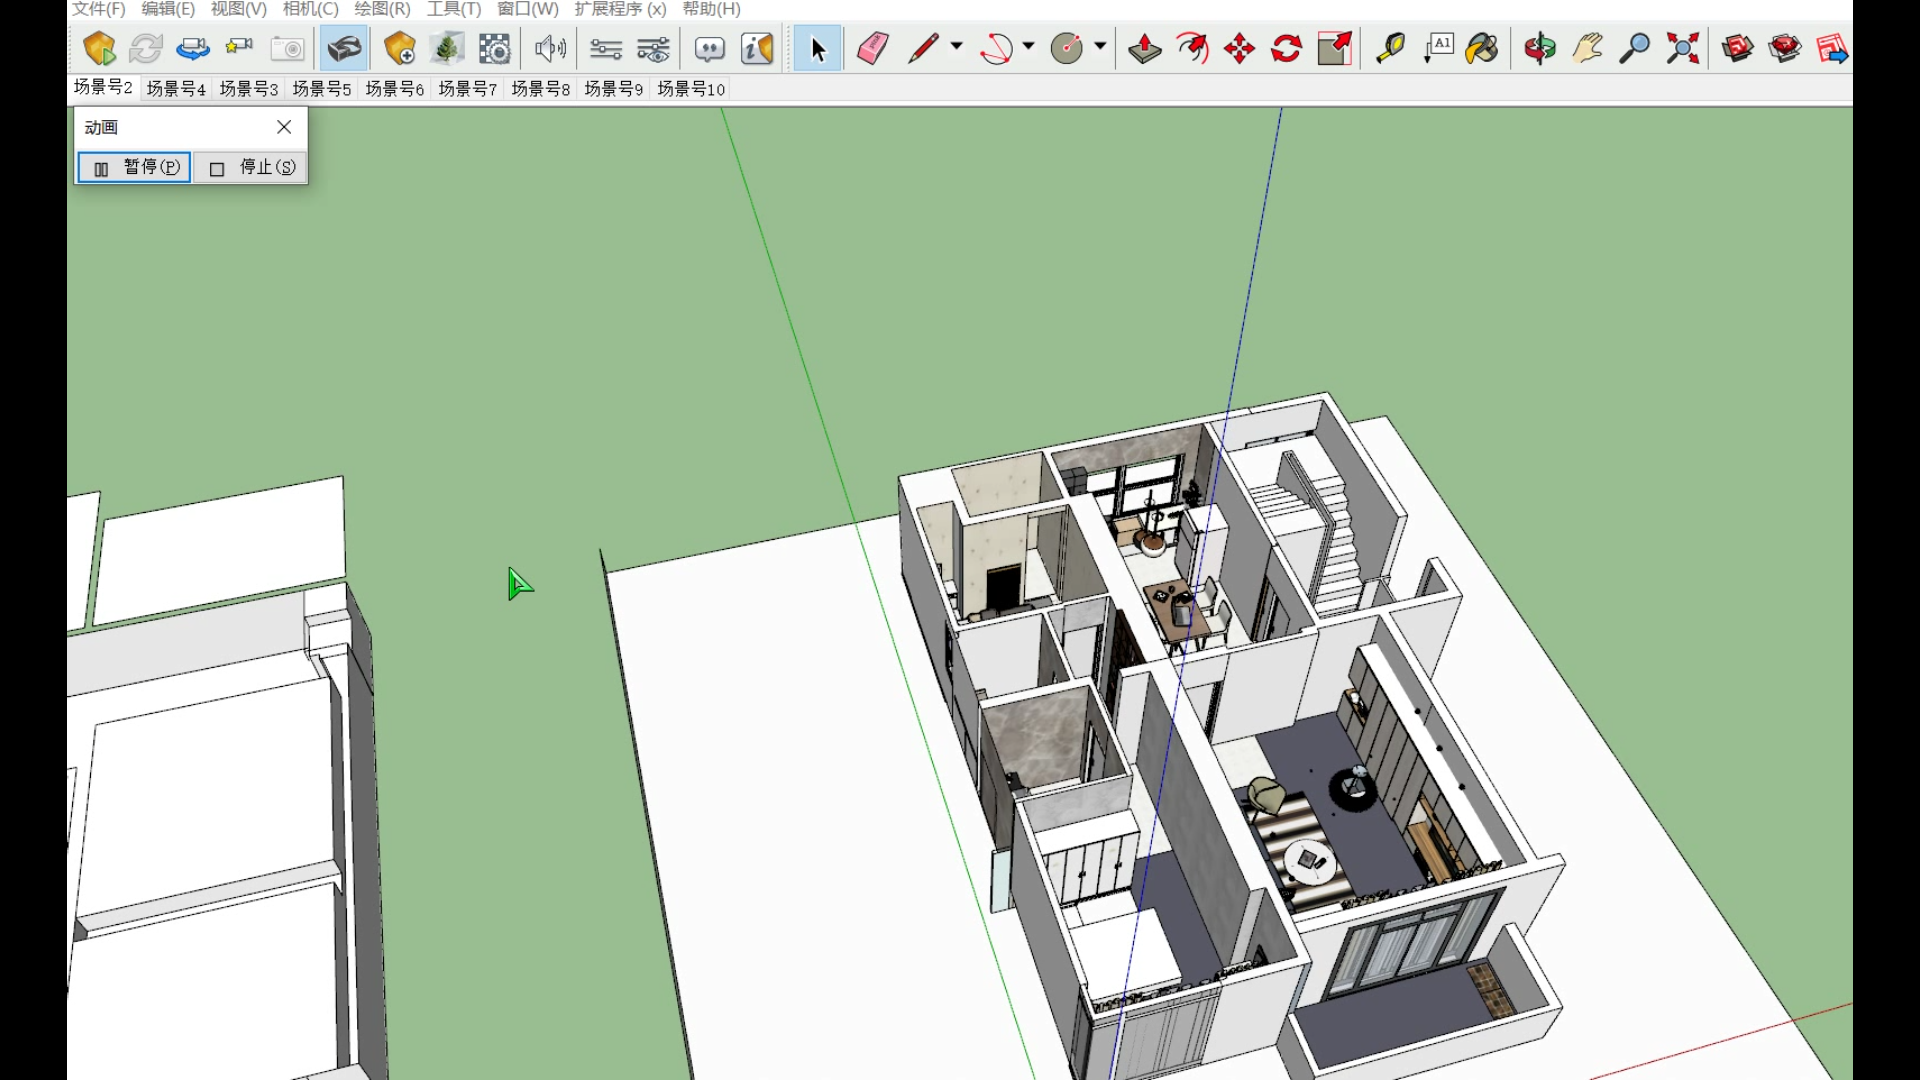Switch to the 场景号7 scene tab
The height and width of the screenshot is (1080, 1920).
coord(467,89)
